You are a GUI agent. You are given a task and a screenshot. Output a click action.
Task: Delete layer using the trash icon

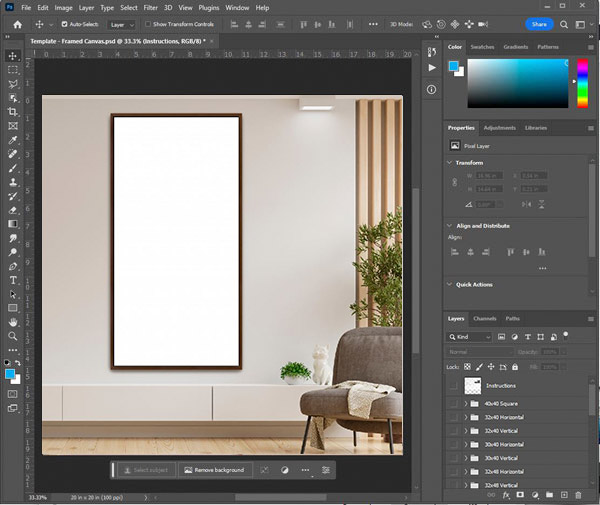578,494
